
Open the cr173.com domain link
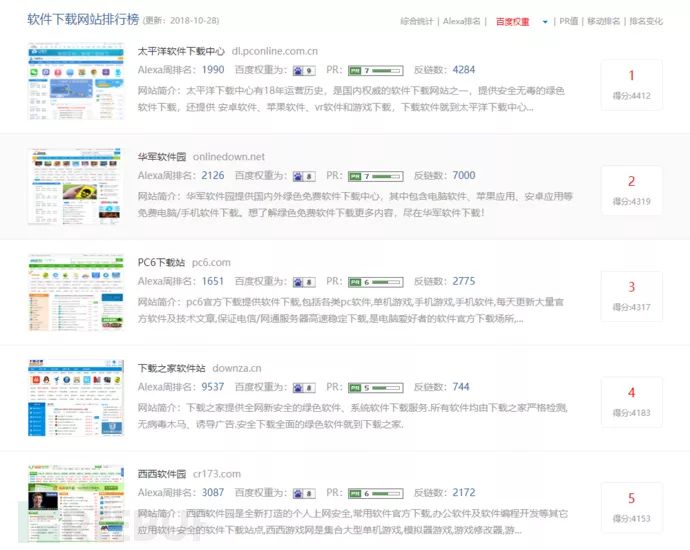click(x=217, y=474)
